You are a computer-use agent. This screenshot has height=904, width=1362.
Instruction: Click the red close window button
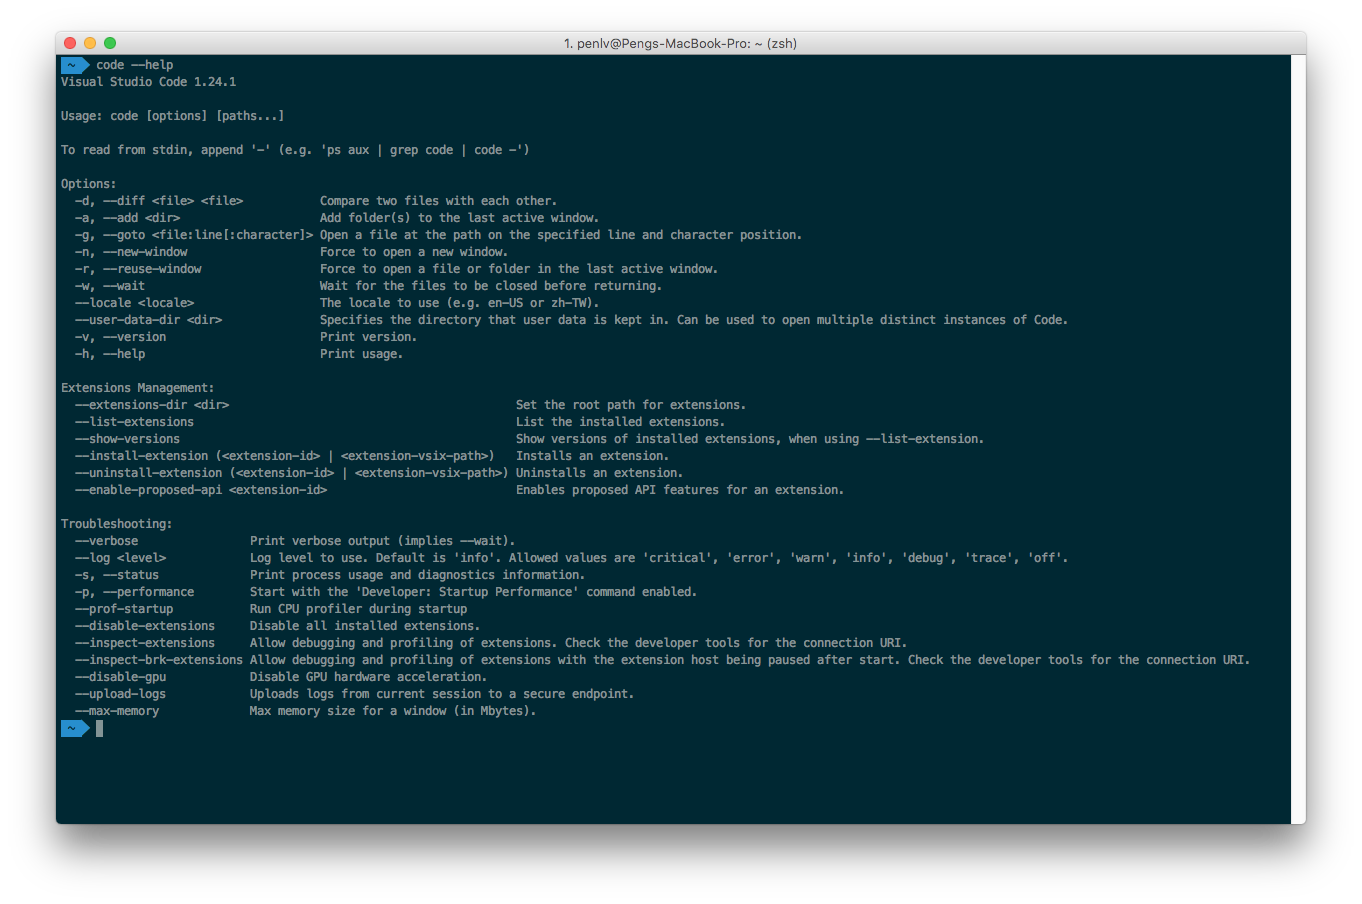[70, 43]
